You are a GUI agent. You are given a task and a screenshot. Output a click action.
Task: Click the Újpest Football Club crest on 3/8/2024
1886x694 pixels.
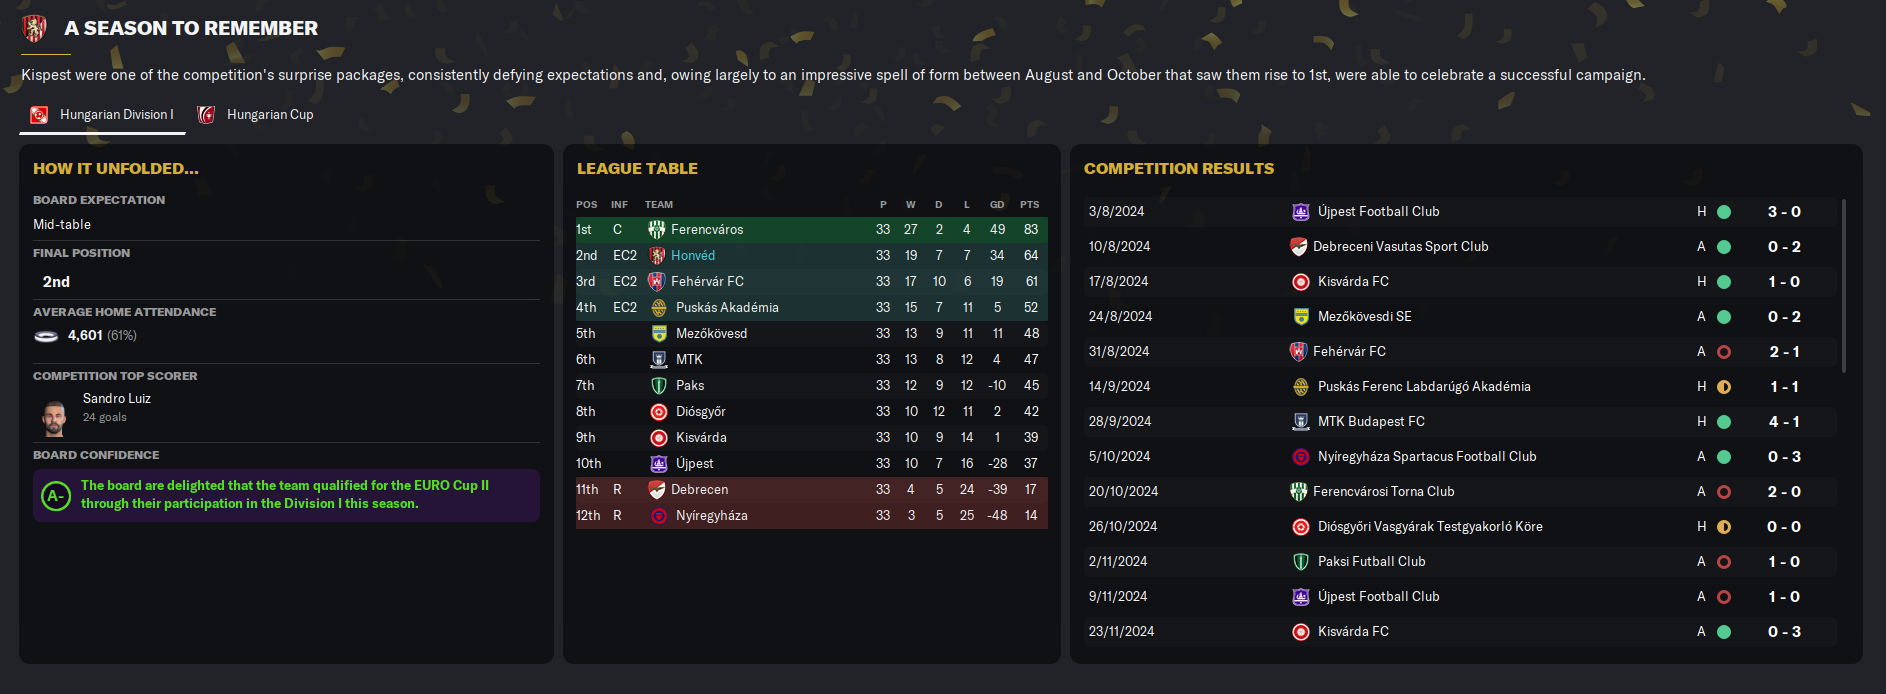point(1301,212)
